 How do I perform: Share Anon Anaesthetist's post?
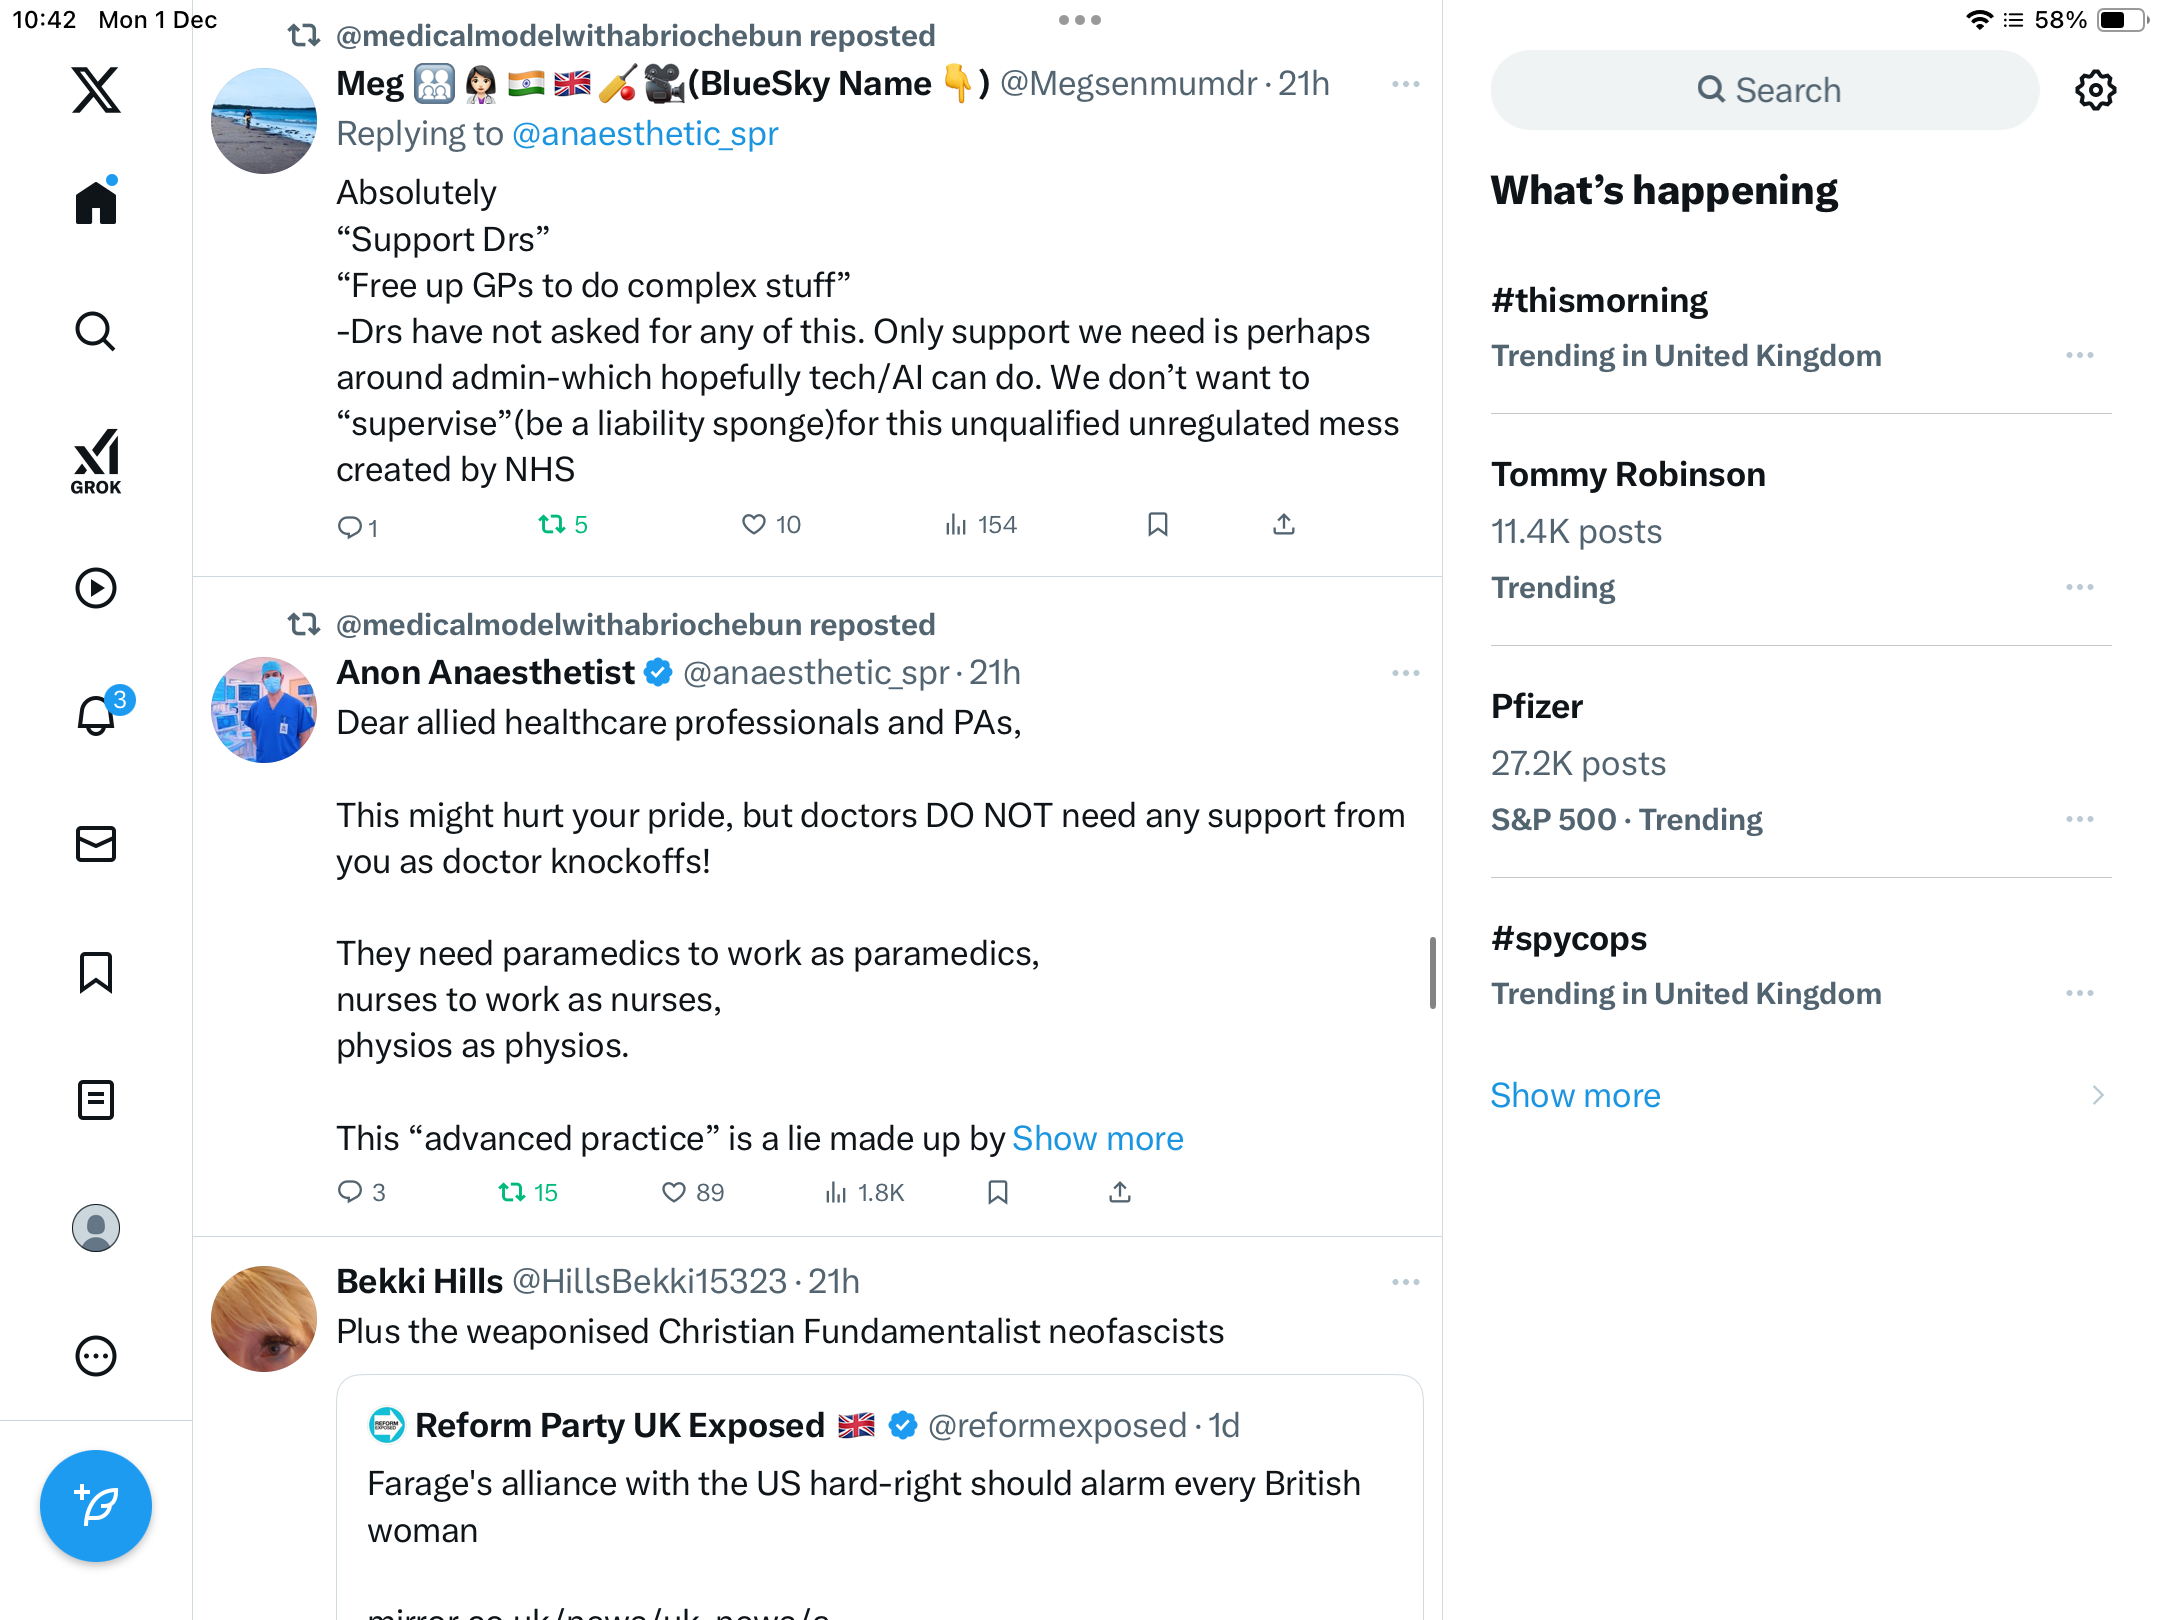click(1120, 1192)
